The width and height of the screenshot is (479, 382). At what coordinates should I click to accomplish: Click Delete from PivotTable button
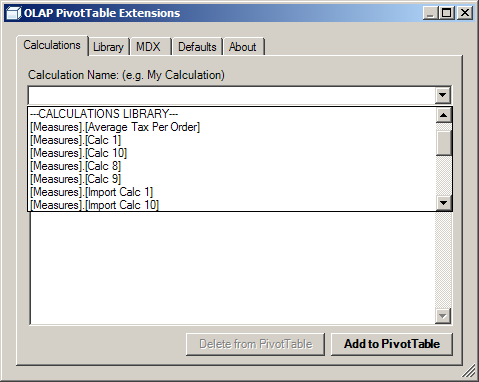255,344
